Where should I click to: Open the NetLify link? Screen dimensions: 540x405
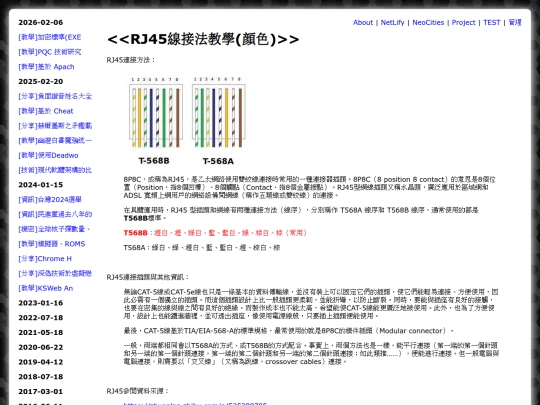(392, 22)
